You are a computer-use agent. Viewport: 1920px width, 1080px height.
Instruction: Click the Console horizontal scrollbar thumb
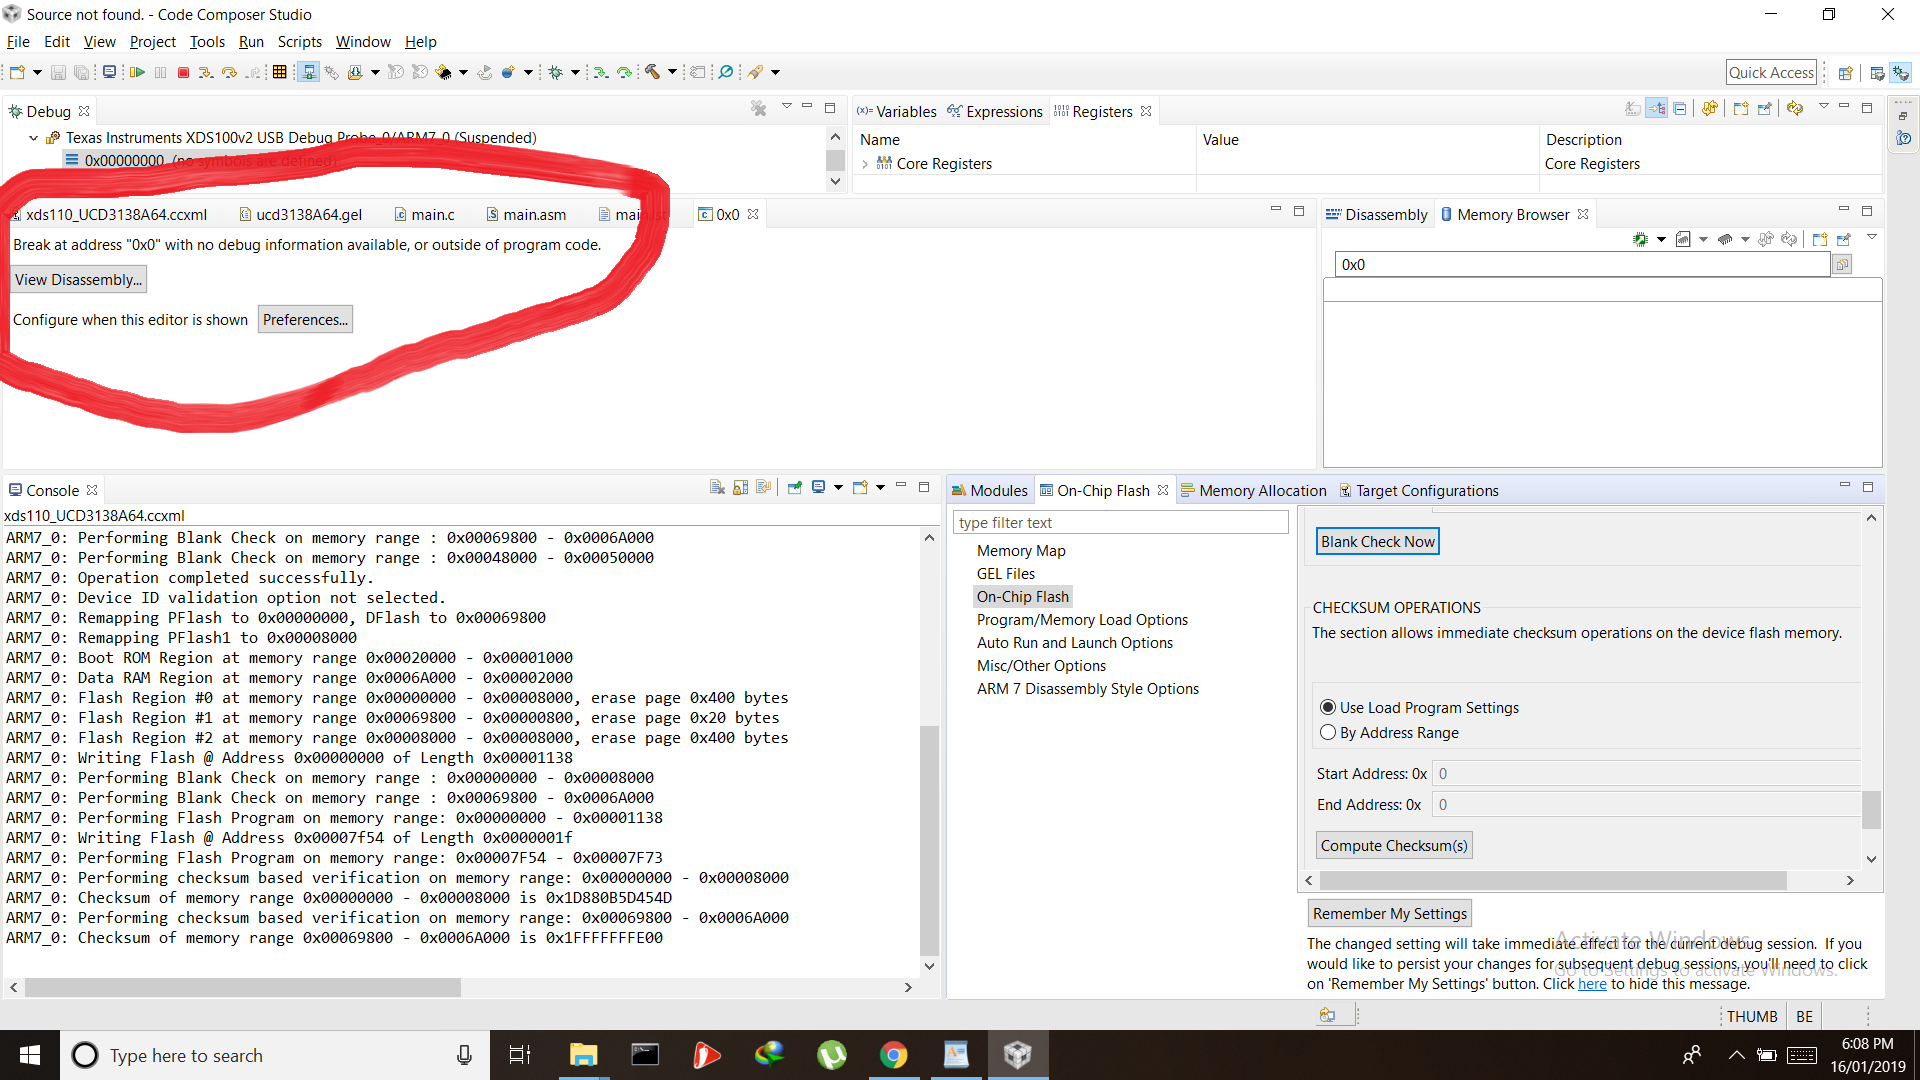click(243, 987)
